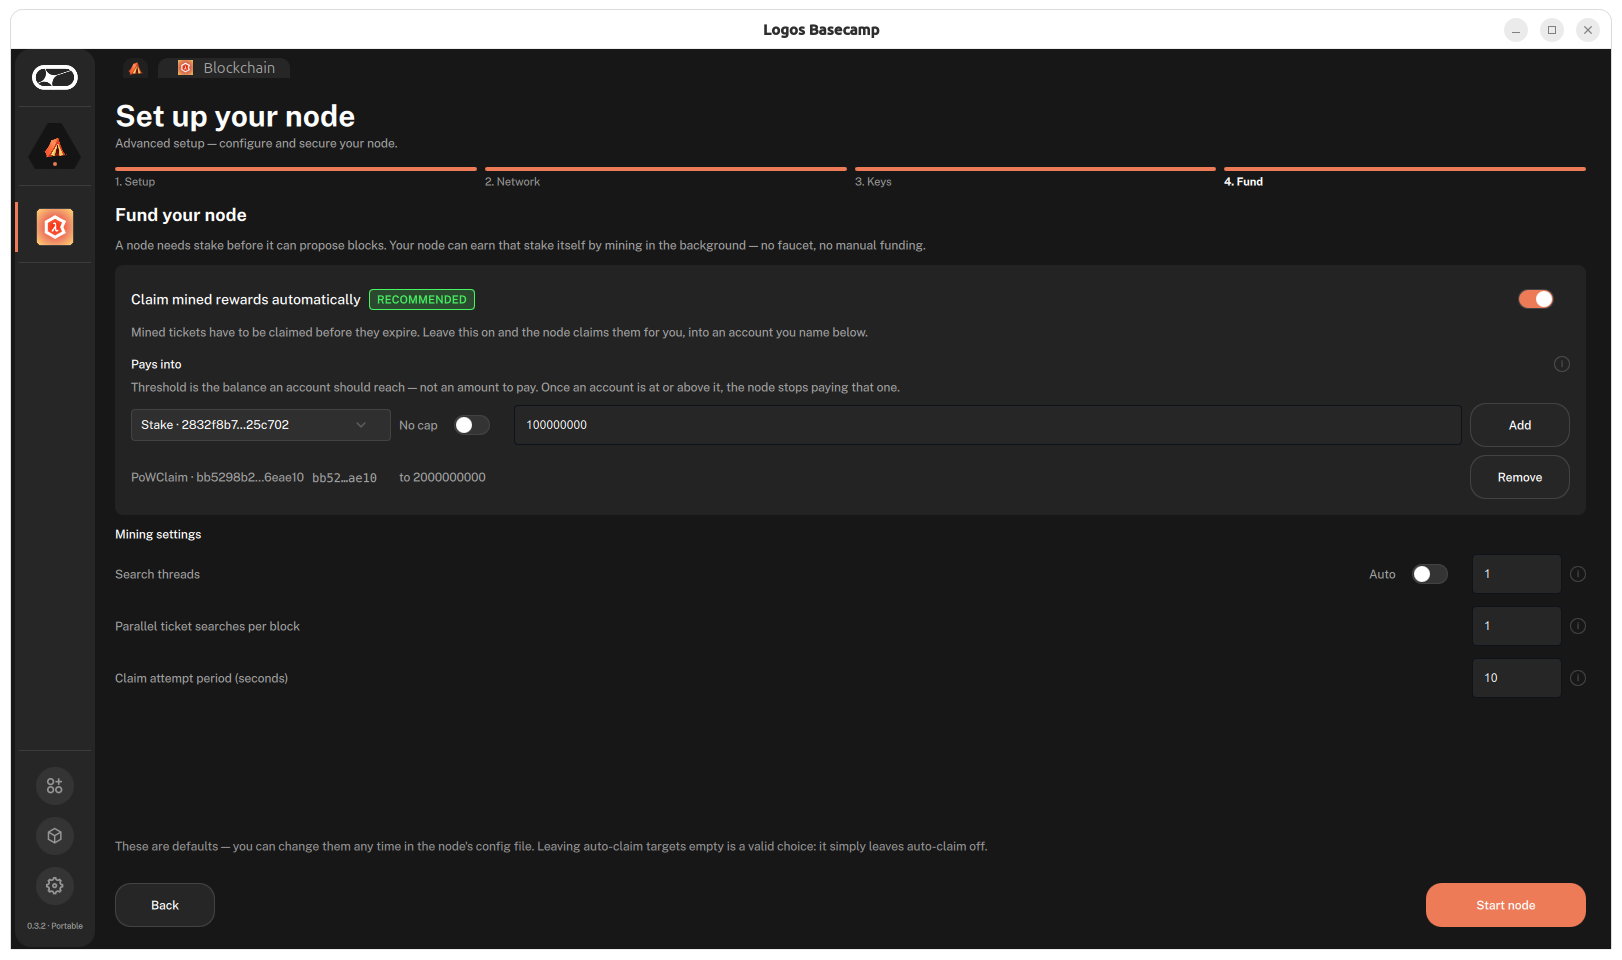1622x960 pixels.
Task: Toggle Claim mined rewards automatically switch
Action: pyautogui.click(x=1535, y=299)
